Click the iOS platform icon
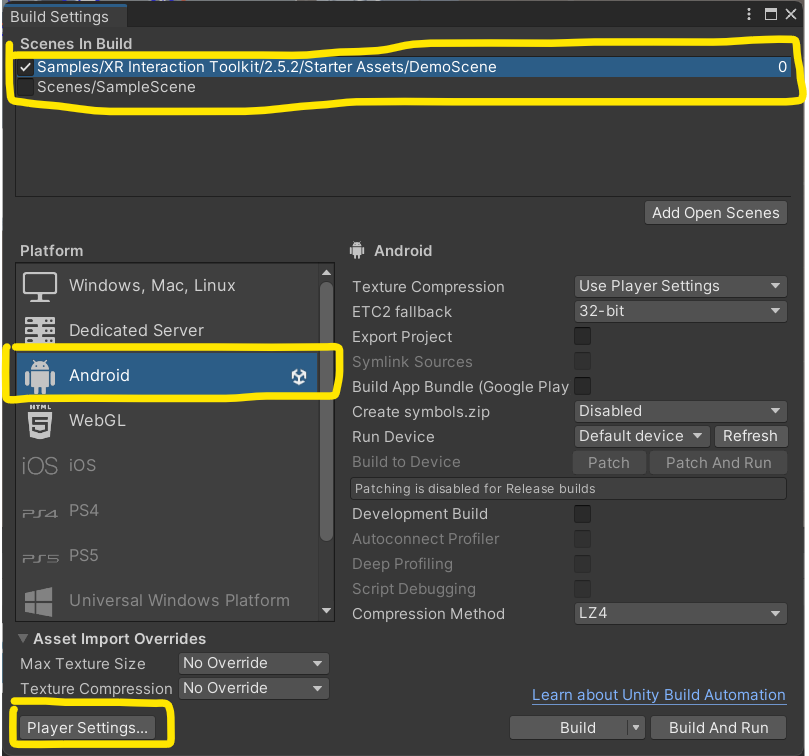This screenshot has width=809, height=756. point(40,465)
